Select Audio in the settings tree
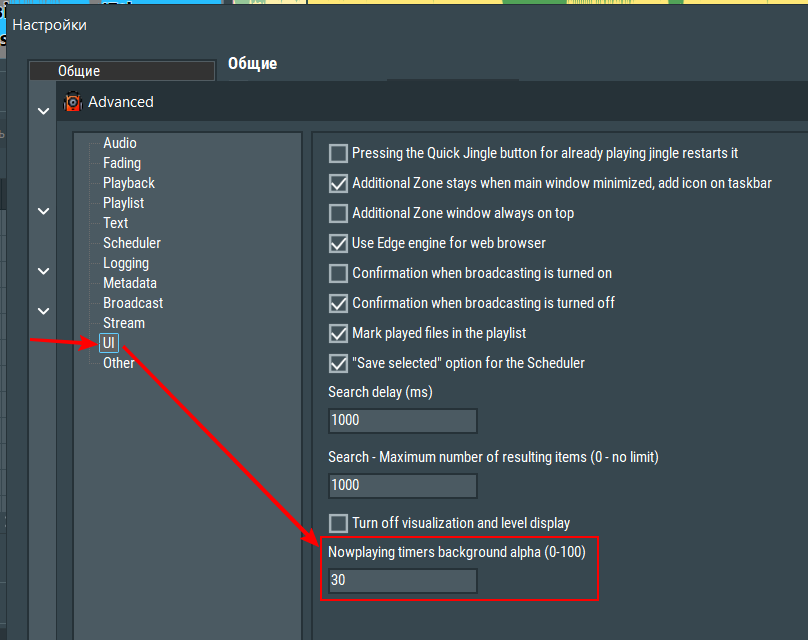This screenshot has width=808, height=640. coord(120,143)
